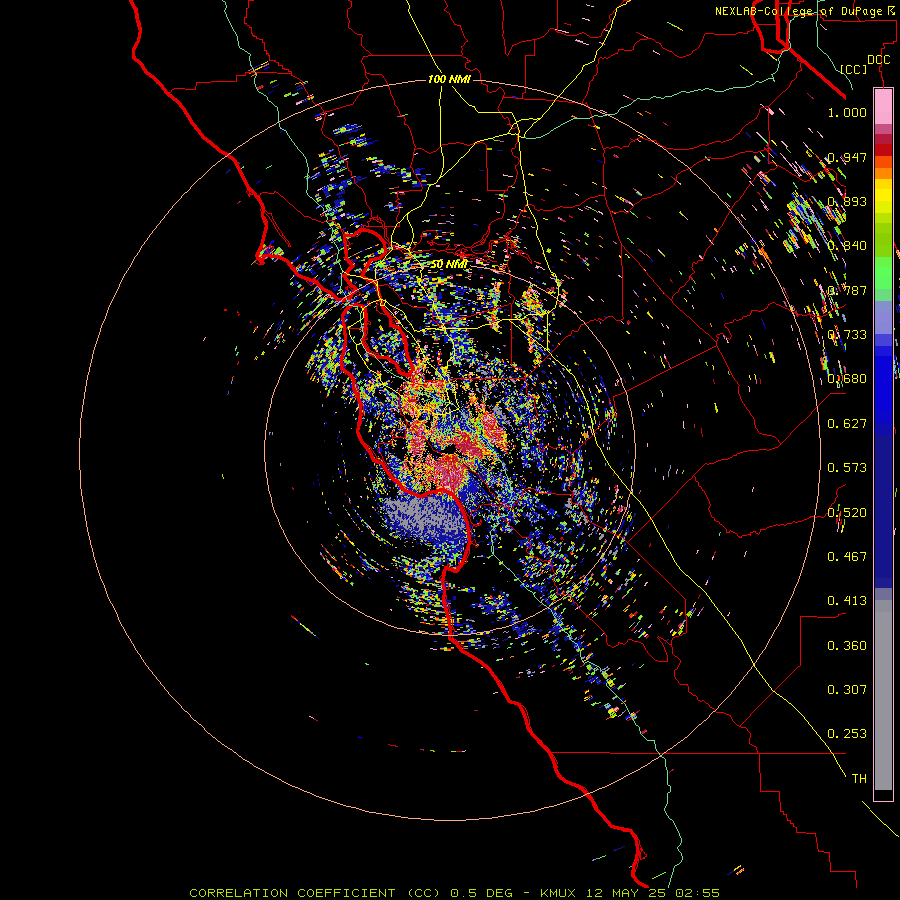Click the TH threshold label
The height and width of the screenshot is (900, 900).
click(x=859, y=779)
